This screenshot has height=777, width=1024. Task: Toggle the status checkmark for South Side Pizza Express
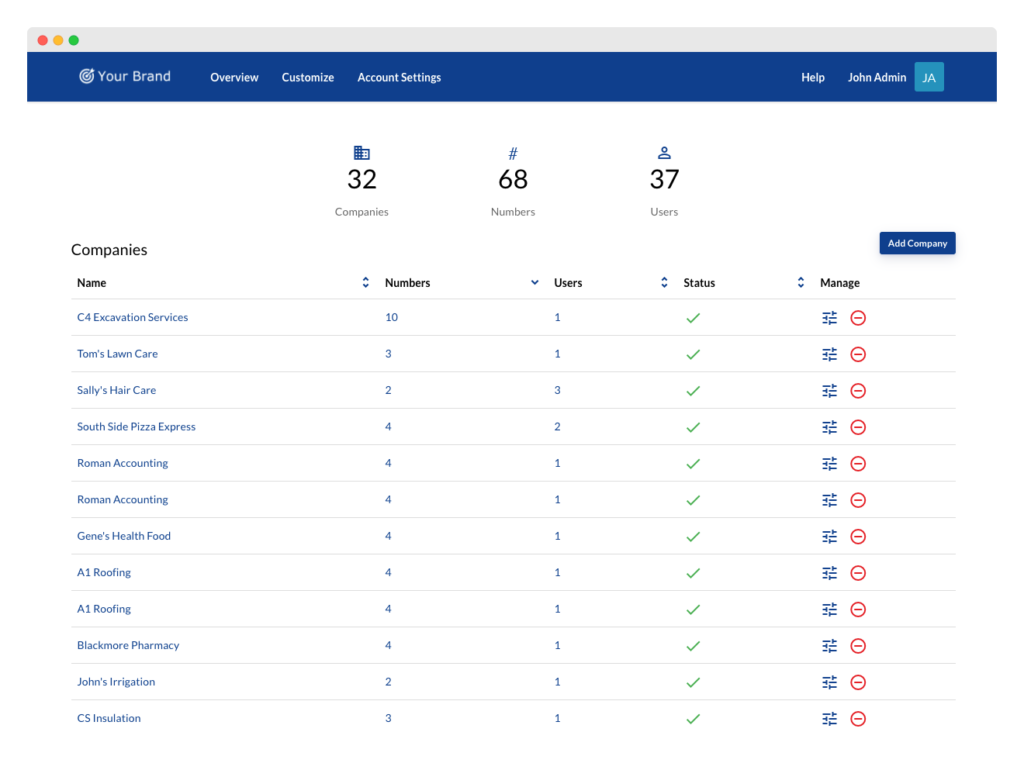point(693,427)
